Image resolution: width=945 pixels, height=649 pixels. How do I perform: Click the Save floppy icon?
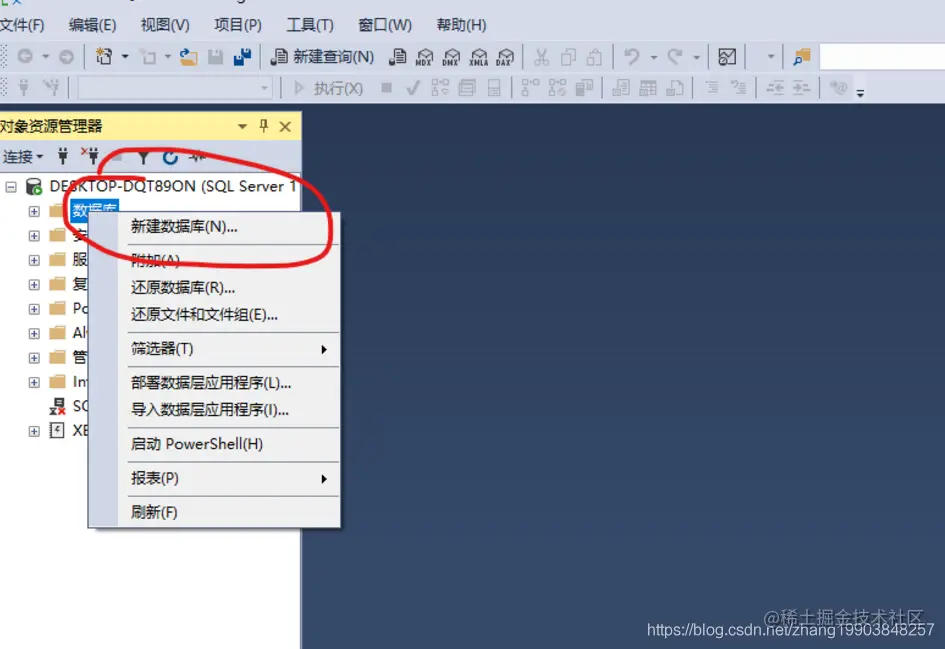(x=215, y=57)
